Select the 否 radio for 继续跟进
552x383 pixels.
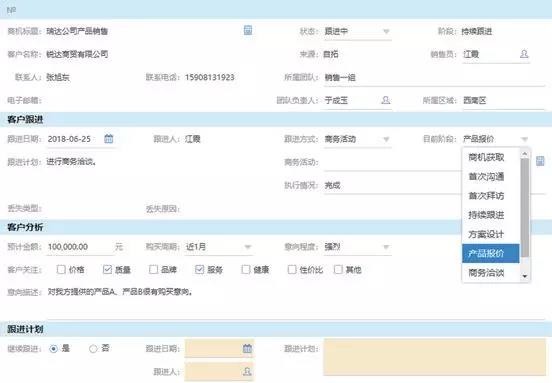pos(93,349)
